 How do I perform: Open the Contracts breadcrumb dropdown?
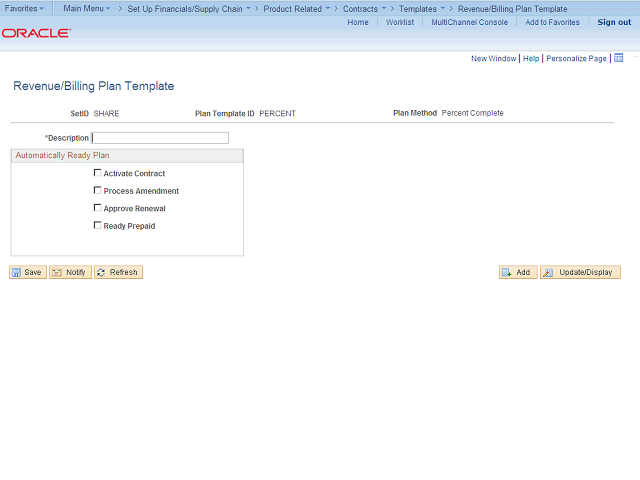pos(364,9)
